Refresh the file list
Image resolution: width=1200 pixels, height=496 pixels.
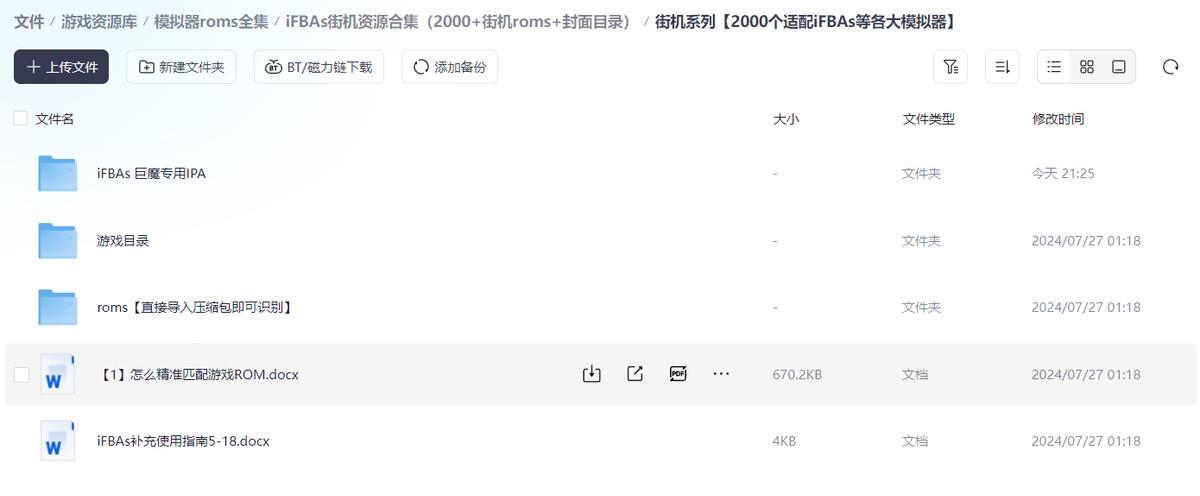[1171, 67]
